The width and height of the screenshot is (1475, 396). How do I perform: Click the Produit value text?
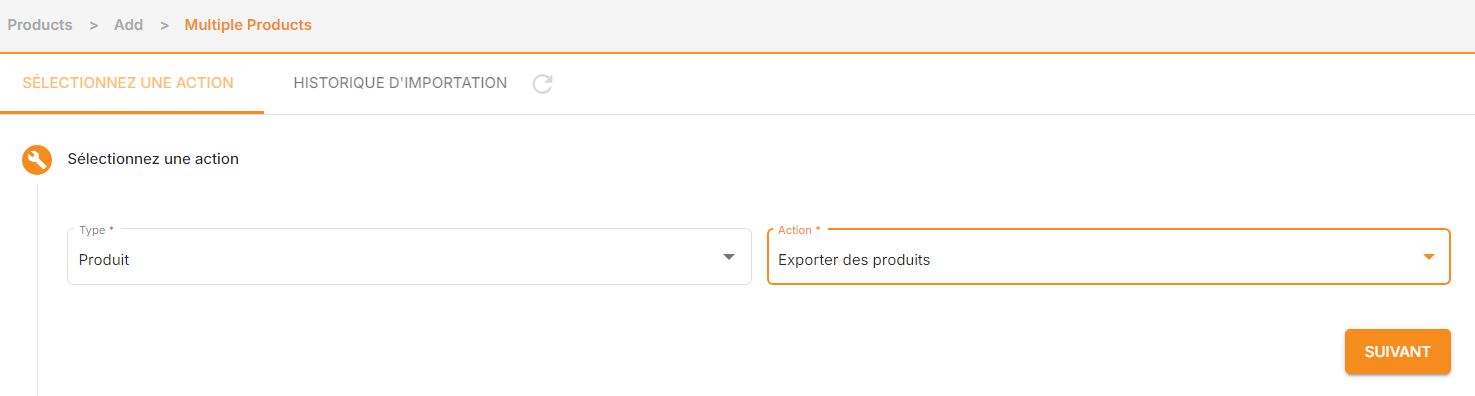click(104, 260)
